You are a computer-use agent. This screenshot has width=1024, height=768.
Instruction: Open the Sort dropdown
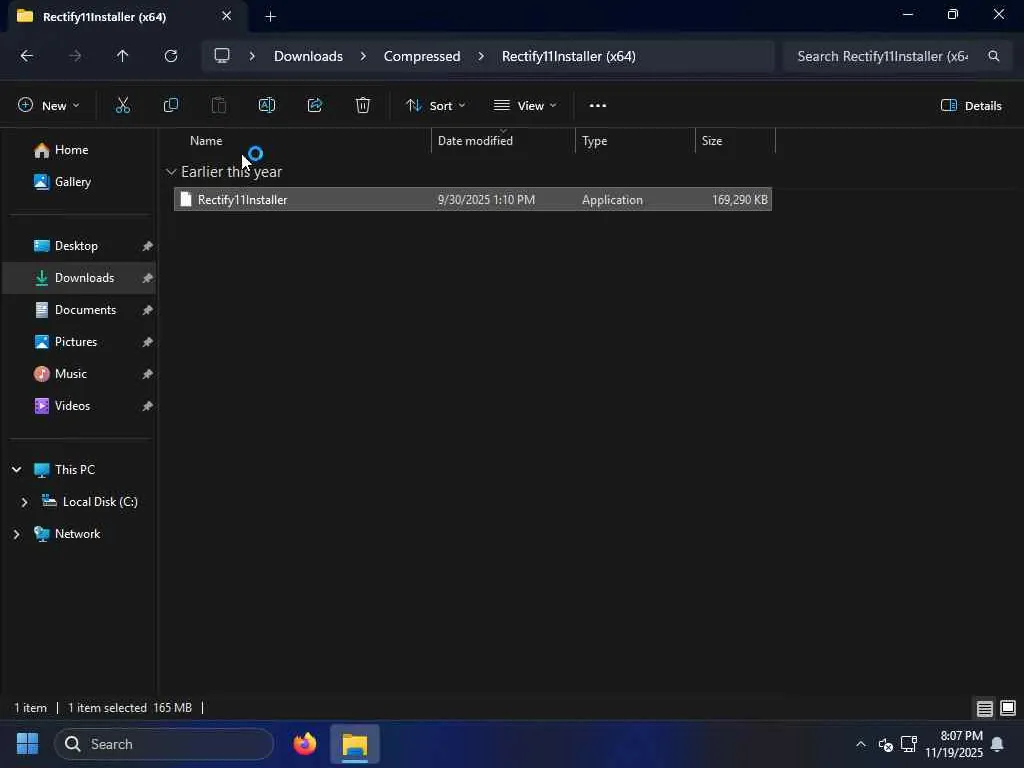436,105
